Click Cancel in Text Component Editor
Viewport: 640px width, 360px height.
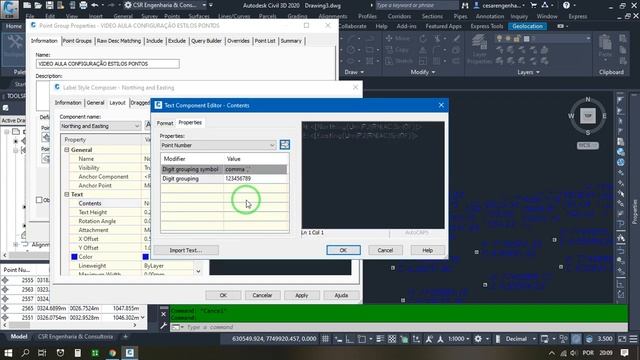[x=385, y=250]
